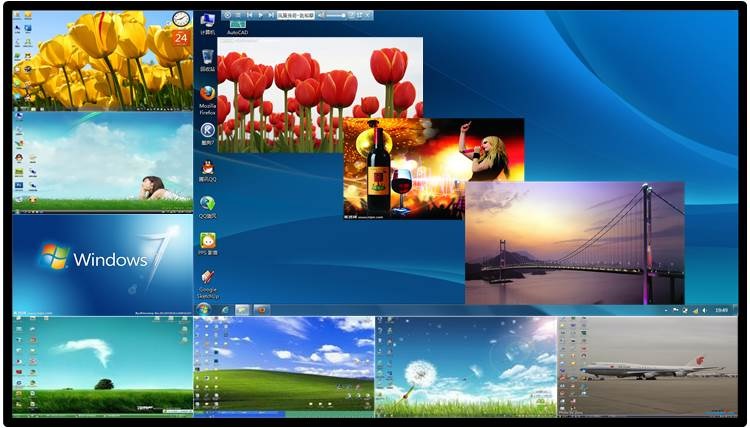The width and height of the screenshot is (750, 428).
Task: Open the Google SketchUp shortcut
Action: click(x=207, y=279)
